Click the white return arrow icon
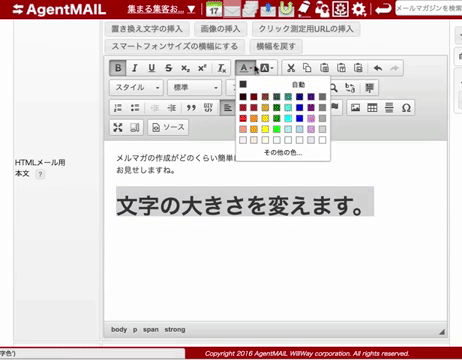The image size is (462, 360). (x=383, y=9)
